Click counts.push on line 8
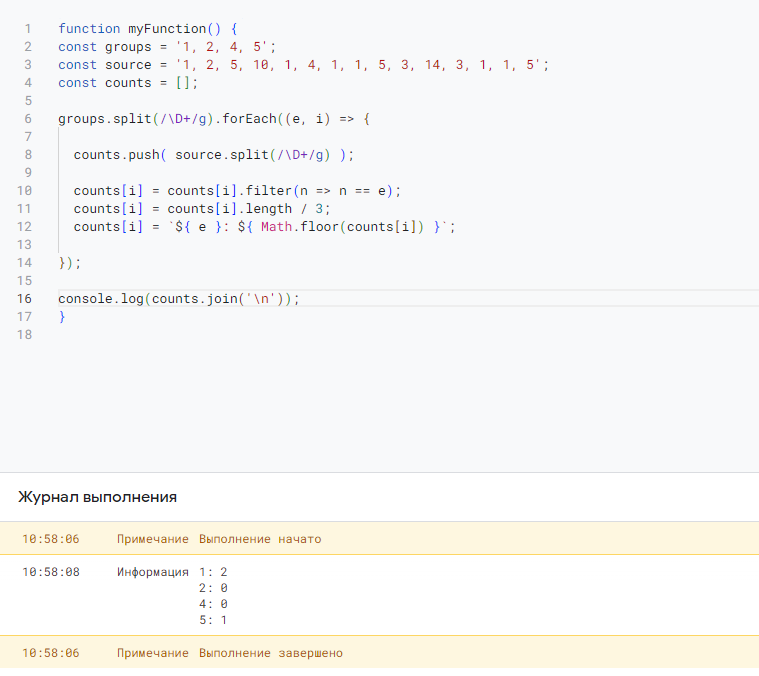The width and height of the screenshot is (759, 676). tap(116, 155)
